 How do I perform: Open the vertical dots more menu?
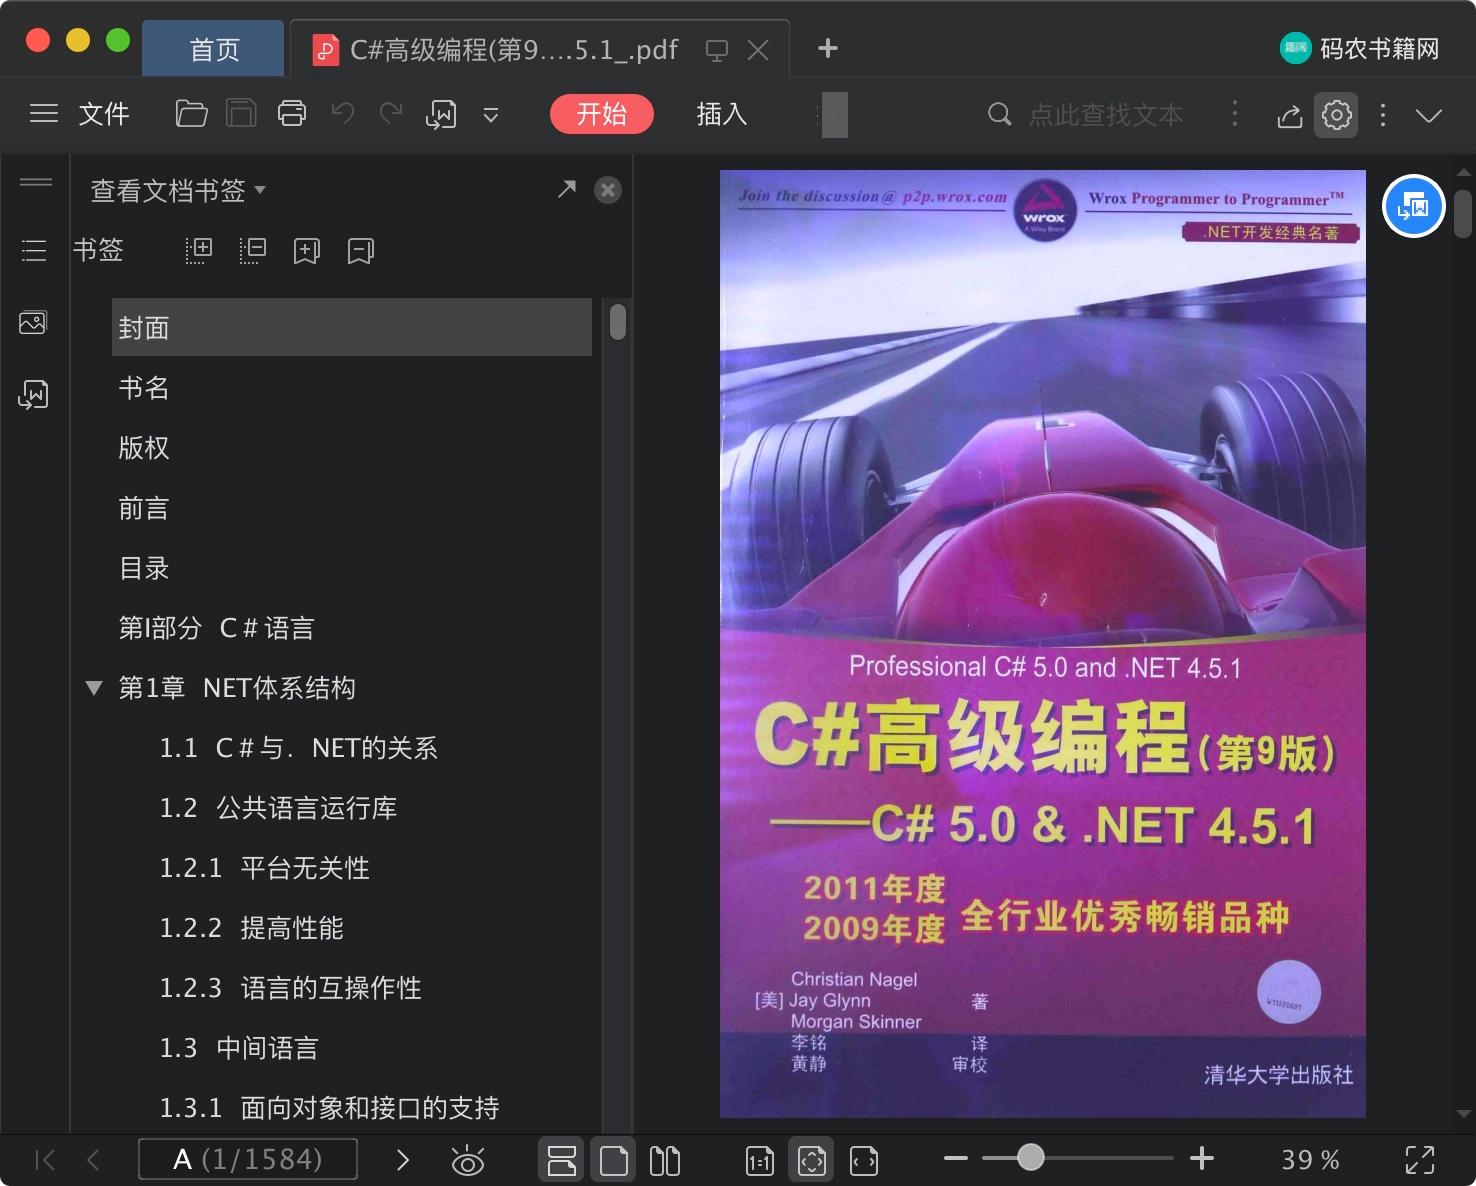(x=1383, y=115)
